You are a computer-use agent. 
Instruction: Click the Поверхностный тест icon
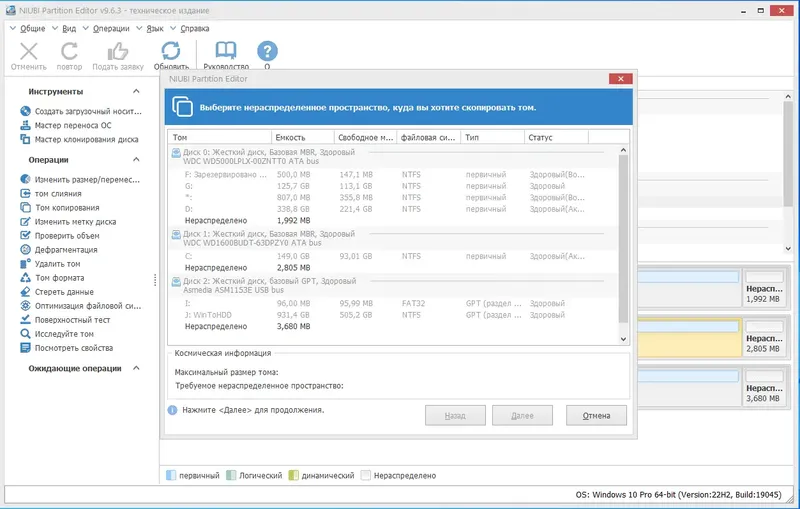click(x=26, y=319)
